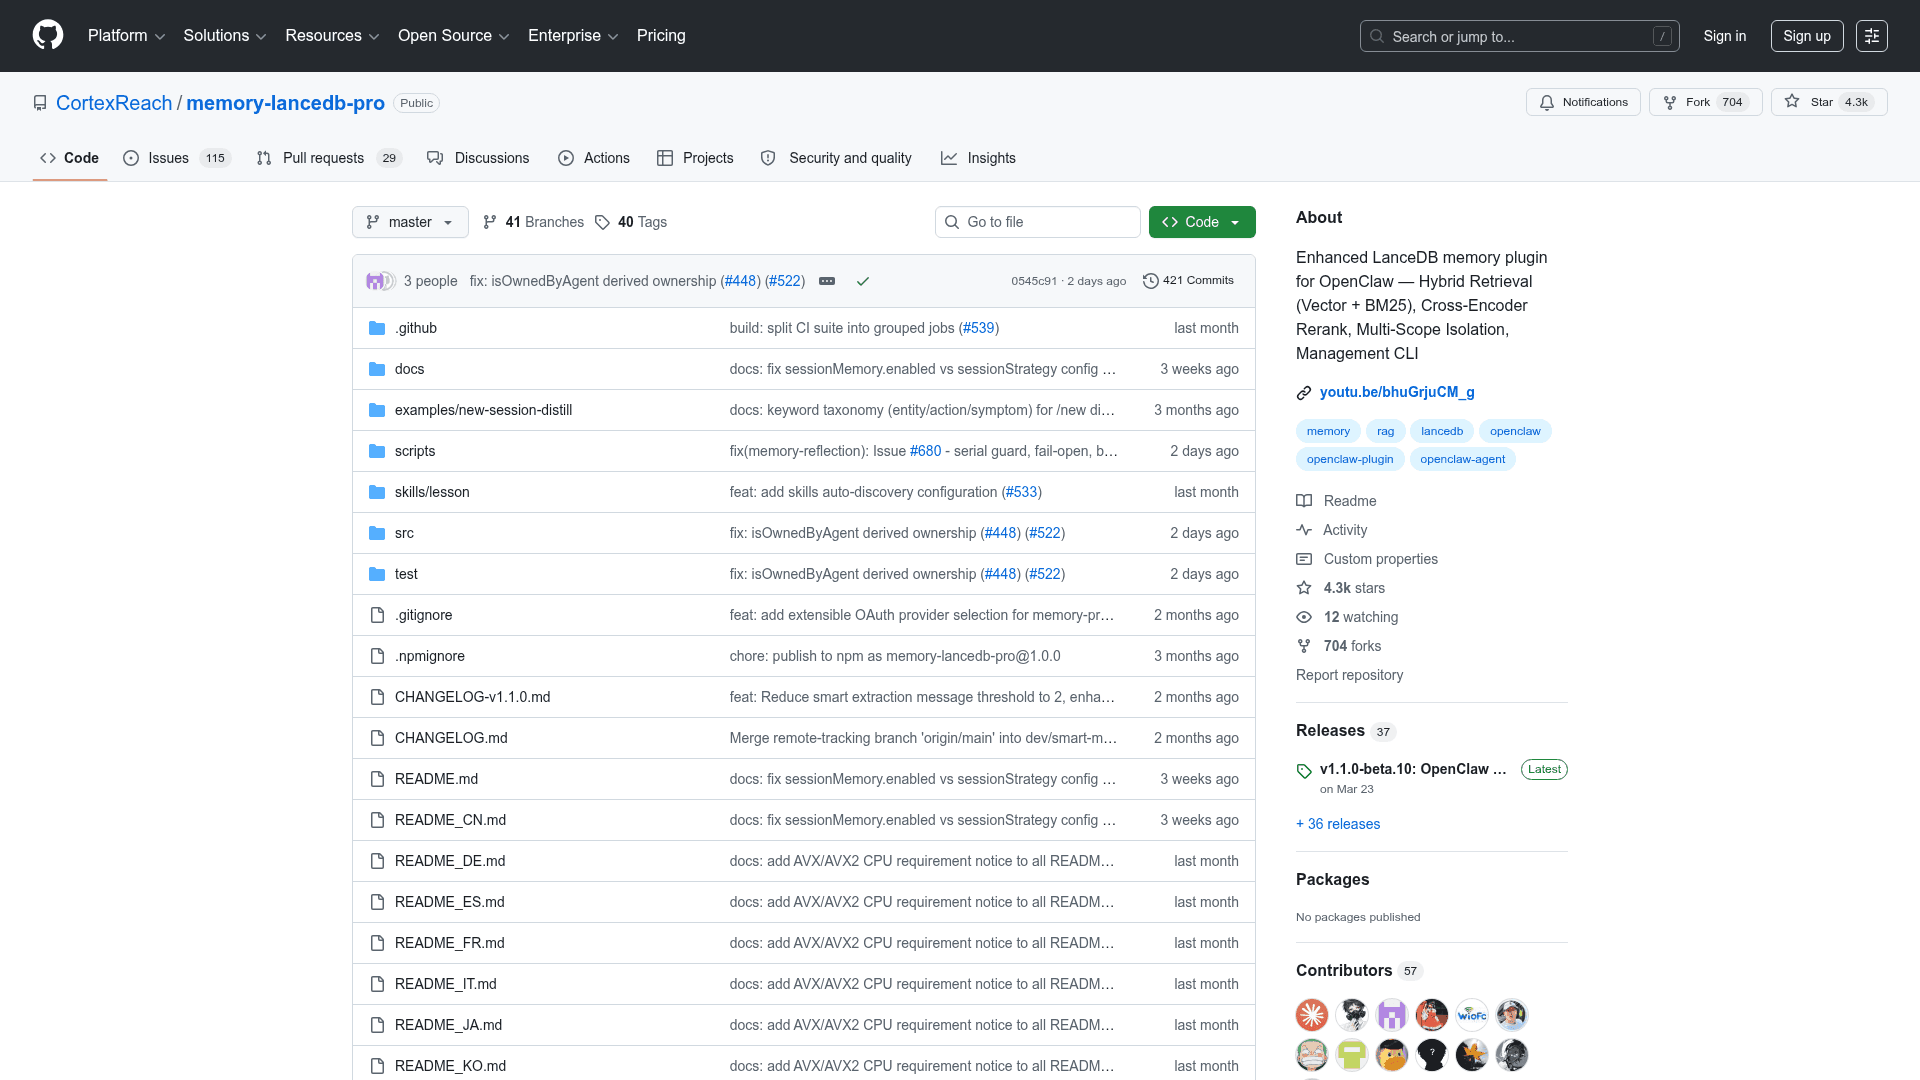The width and height of the screenshot is (1920, 1080).
Task: Click the Activity pulse icon
Action: [1304, 530]
